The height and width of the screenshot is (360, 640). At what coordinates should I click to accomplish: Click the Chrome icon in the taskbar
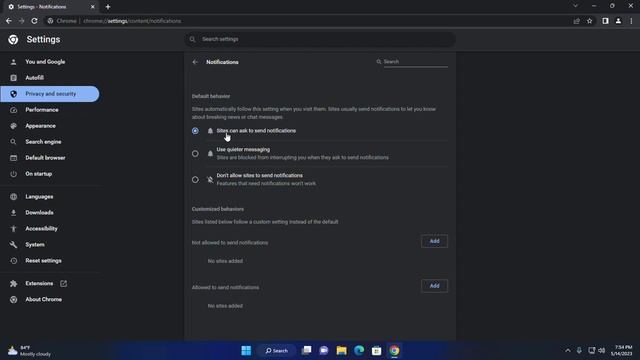coord(394,351)
